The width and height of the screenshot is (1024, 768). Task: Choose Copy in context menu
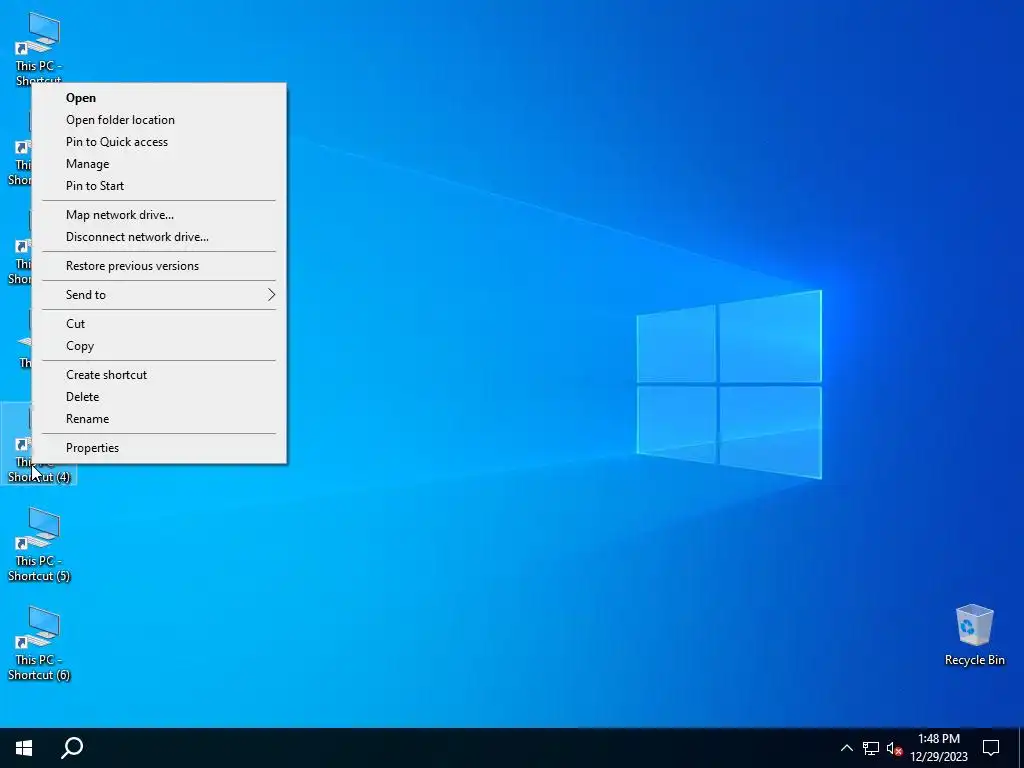159,346
